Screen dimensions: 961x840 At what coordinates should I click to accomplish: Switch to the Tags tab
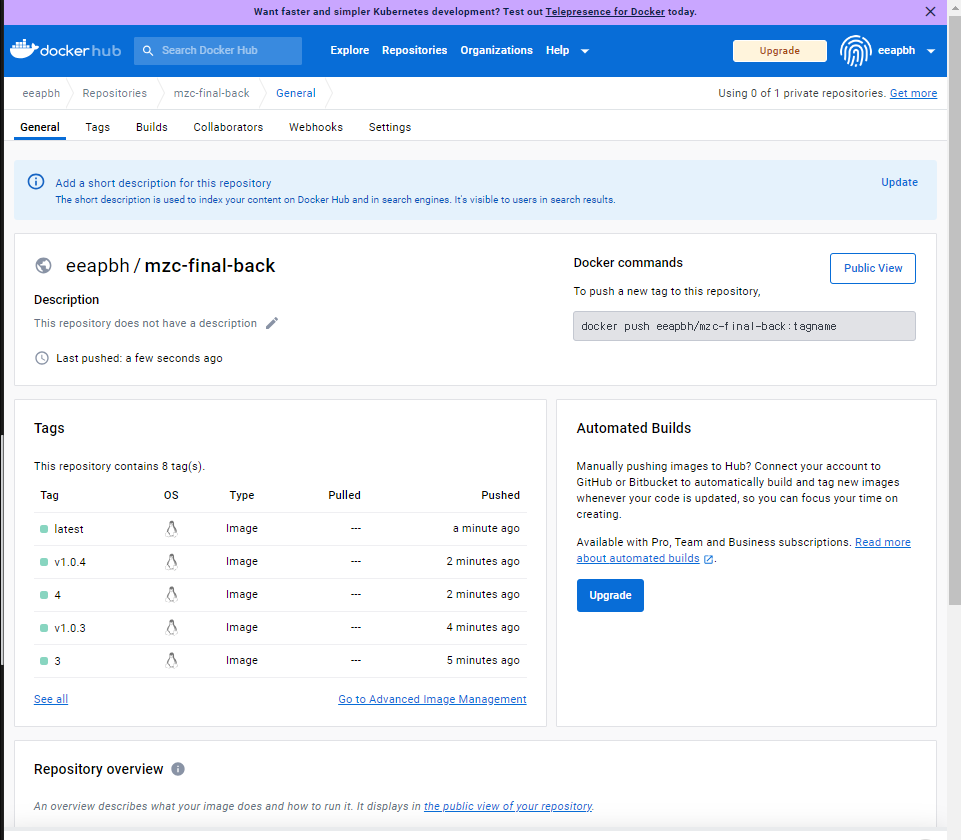click(97, 127)
